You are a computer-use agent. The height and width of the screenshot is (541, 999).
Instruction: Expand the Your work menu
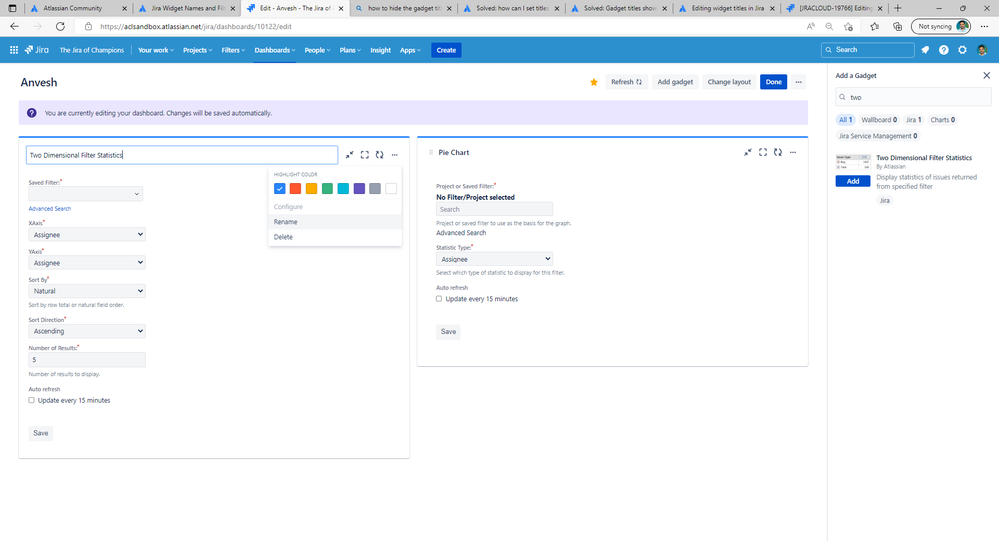click(x=155, y=50)
